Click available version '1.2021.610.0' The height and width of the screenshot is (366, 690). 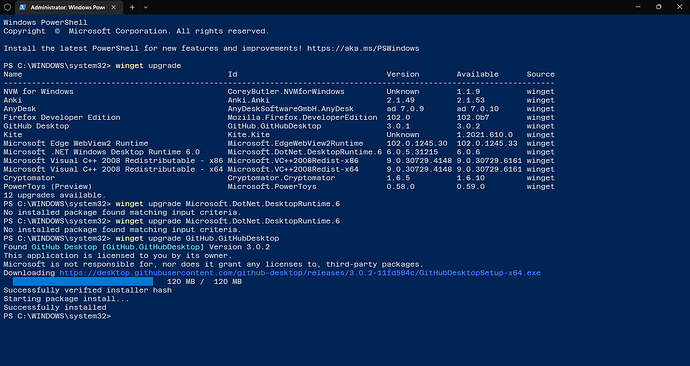pyautogui.click(x=484, y=135)
